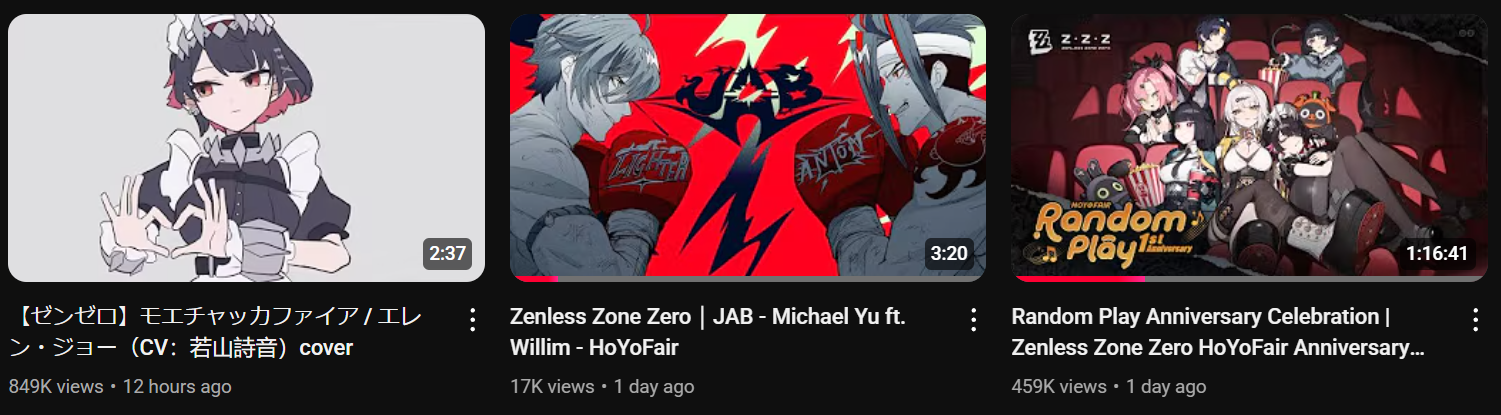This screenshot has width=1501, height=415.
Task: Click the watch-progress bar under the Random Play thumbnail
Action: coord(1249,278)
